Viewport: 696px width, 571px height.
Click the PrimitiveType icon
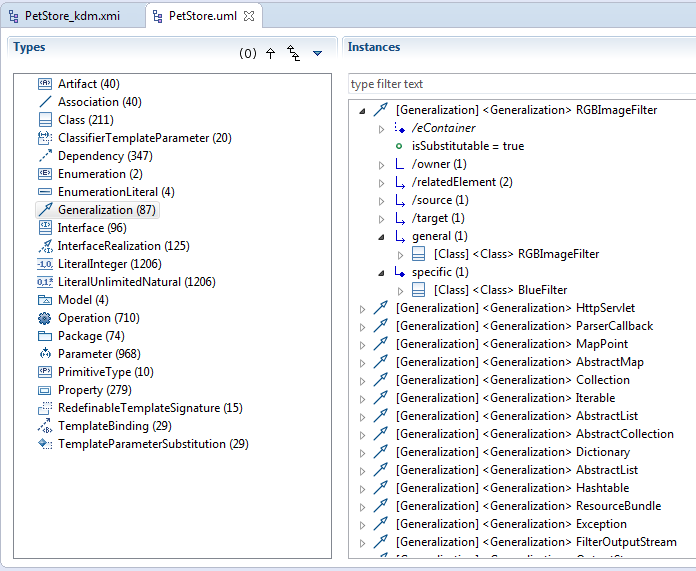pos(45,372)
